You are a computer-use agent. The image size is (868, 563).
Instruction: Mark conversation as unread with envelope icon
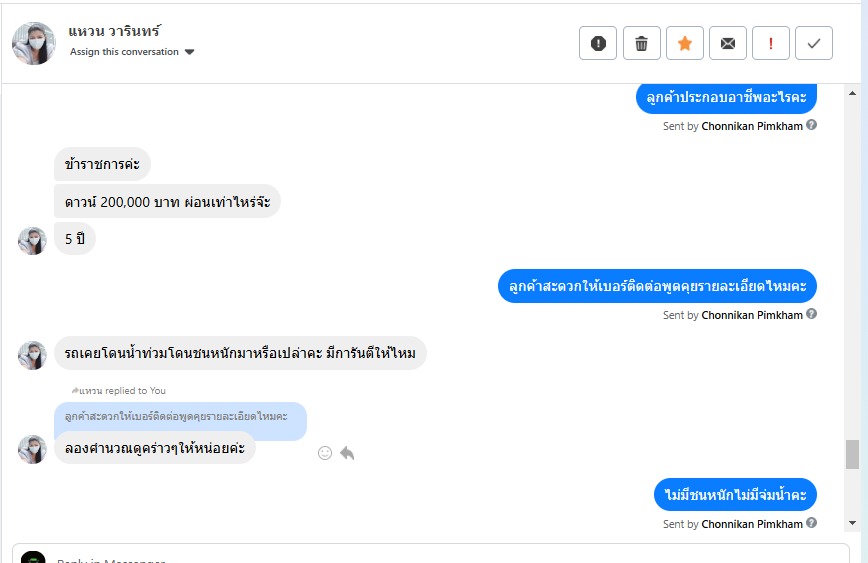728,43
